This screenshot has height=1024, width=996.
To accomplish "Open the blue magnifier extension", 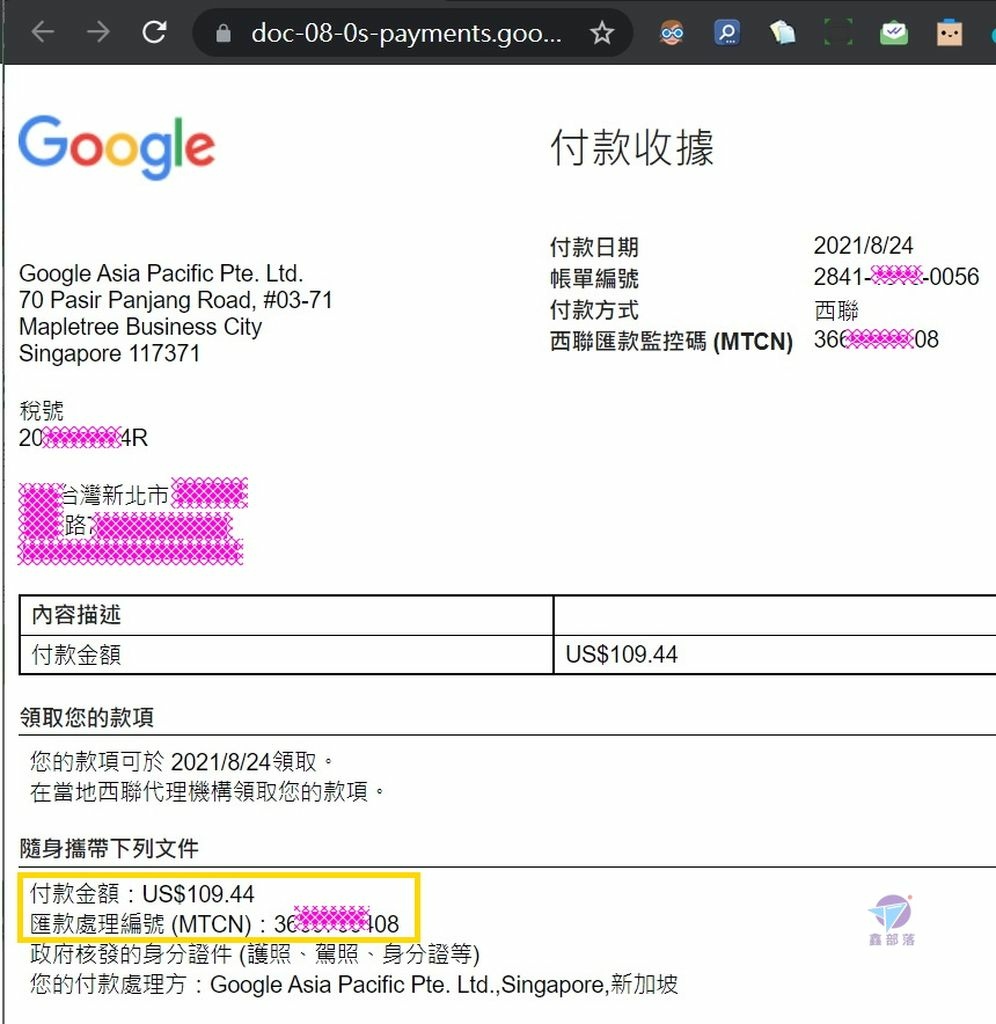I will pyautogui.click(x=727, y=32).
